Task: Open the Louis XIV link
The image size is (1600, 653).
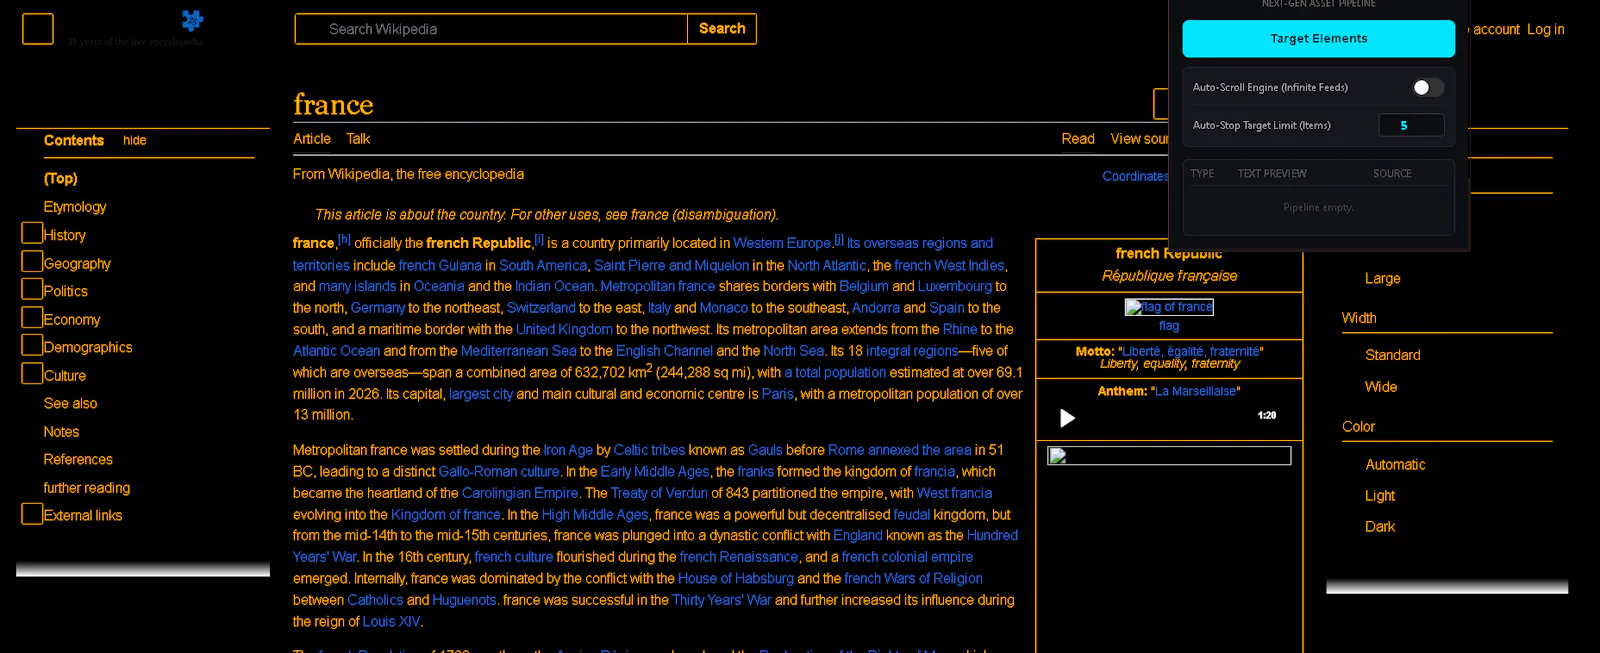Action: pos(391,621)
